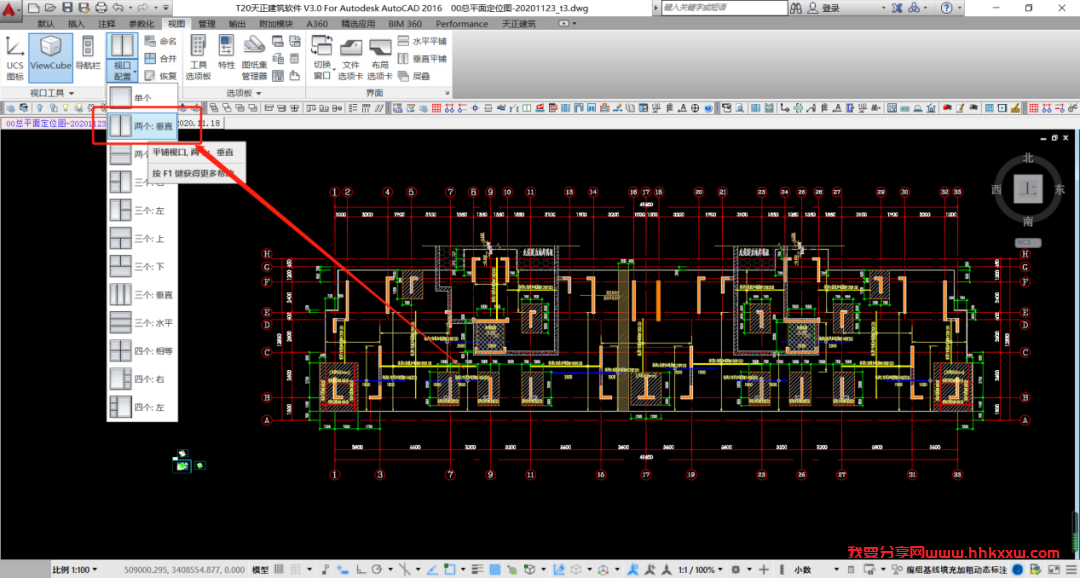Click 垂直平铺 tile vertically
The image size is (1080, 578).
422,59
